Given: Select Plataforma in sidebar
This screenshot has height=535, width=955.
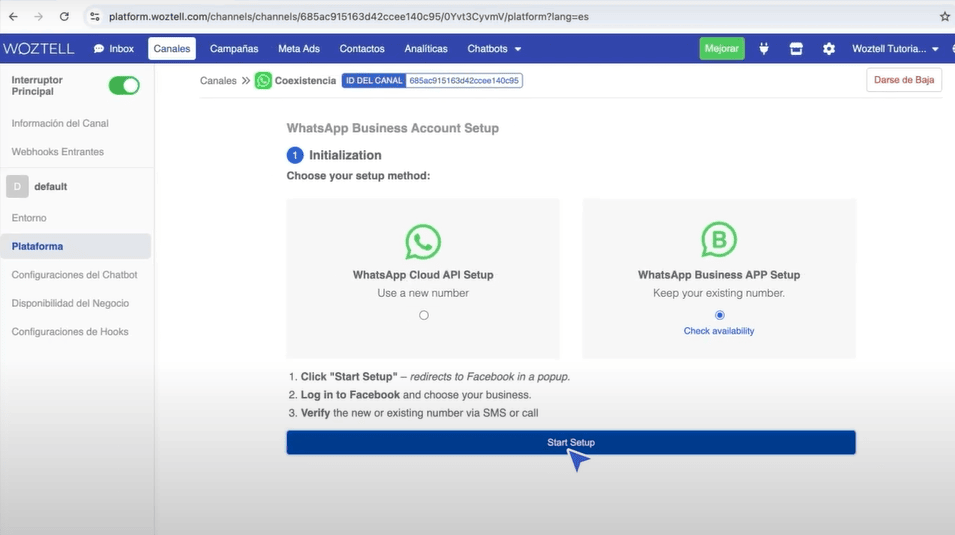Looking at the screenshot, I should (76, 246).
